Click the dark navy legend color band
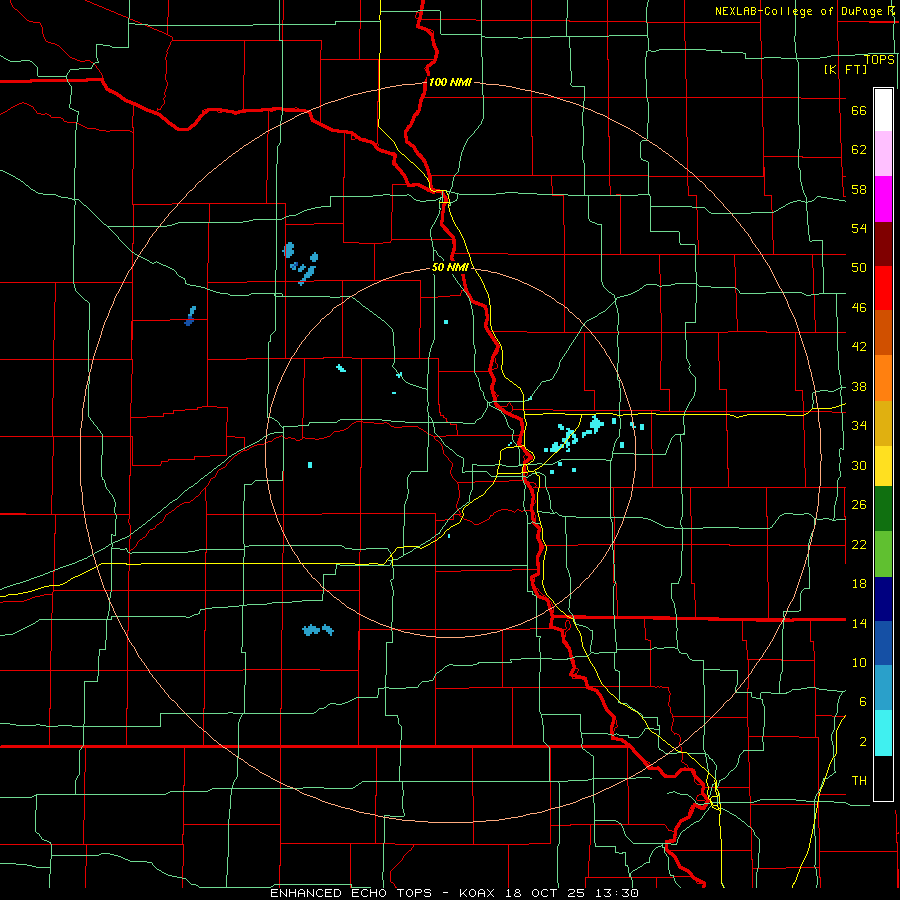 (x=883, y=599)
